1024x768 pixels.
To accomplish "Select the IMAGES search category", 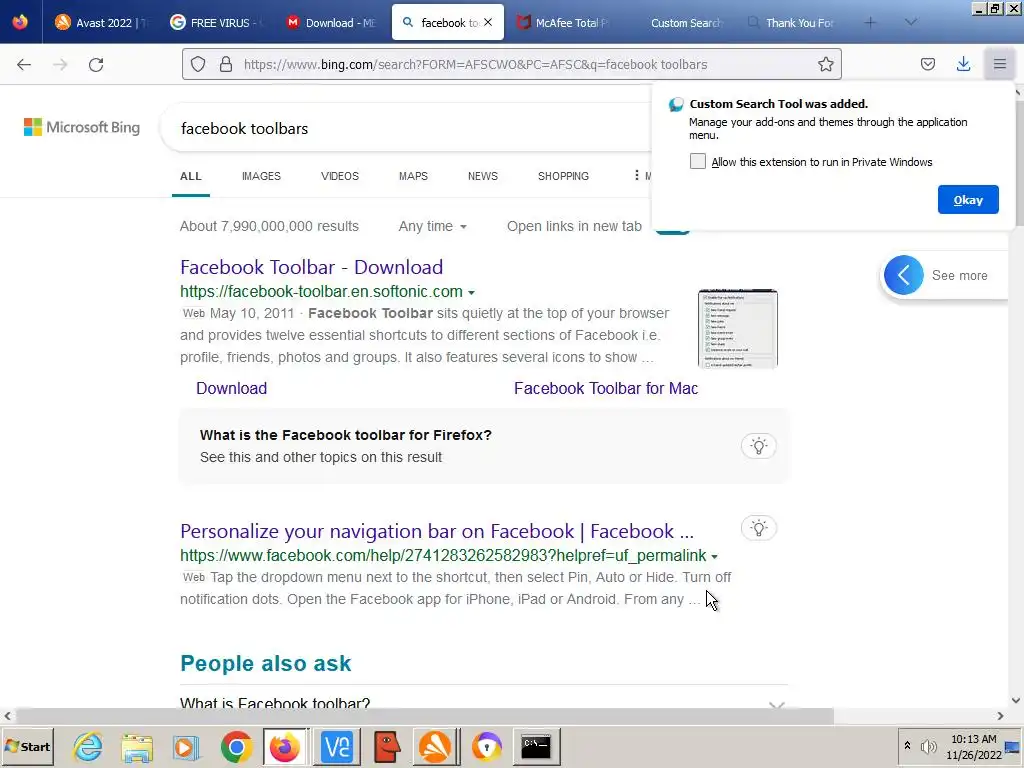I will coord(261,176).
